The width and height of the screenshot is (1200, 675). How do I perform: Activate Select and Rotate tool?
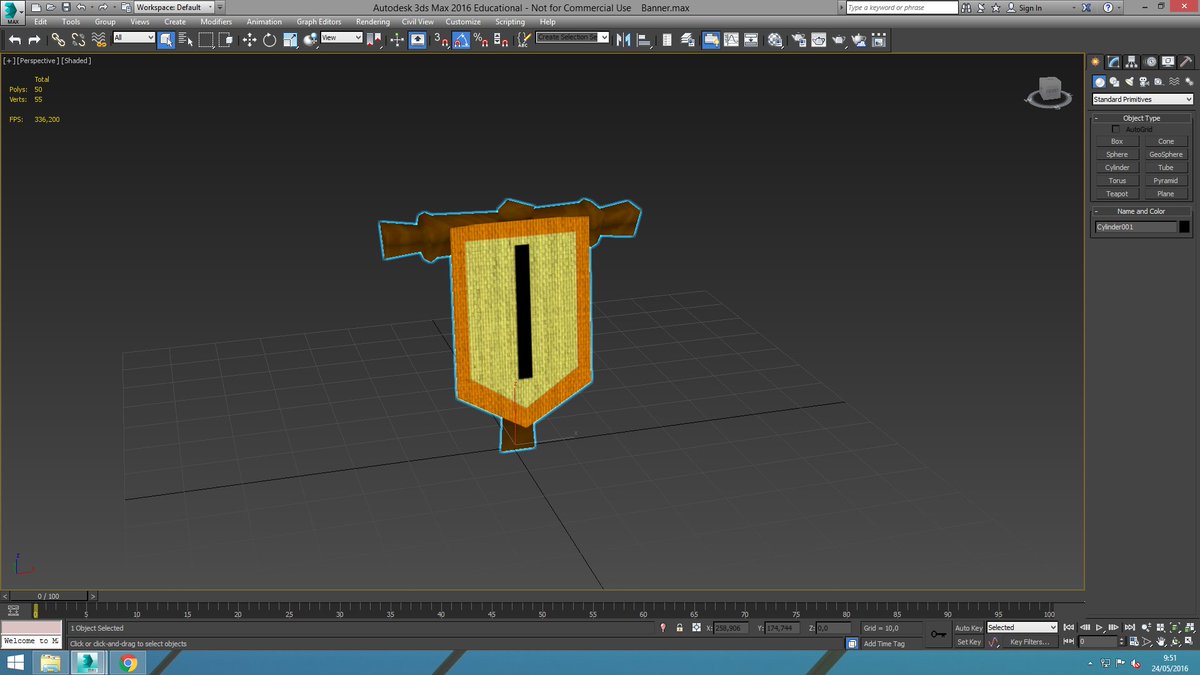tap(270, 40)
